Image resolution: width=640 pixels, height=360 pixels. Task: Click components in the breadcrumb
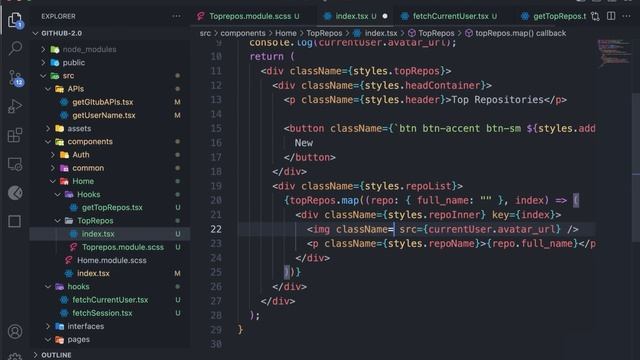[243, 33]
